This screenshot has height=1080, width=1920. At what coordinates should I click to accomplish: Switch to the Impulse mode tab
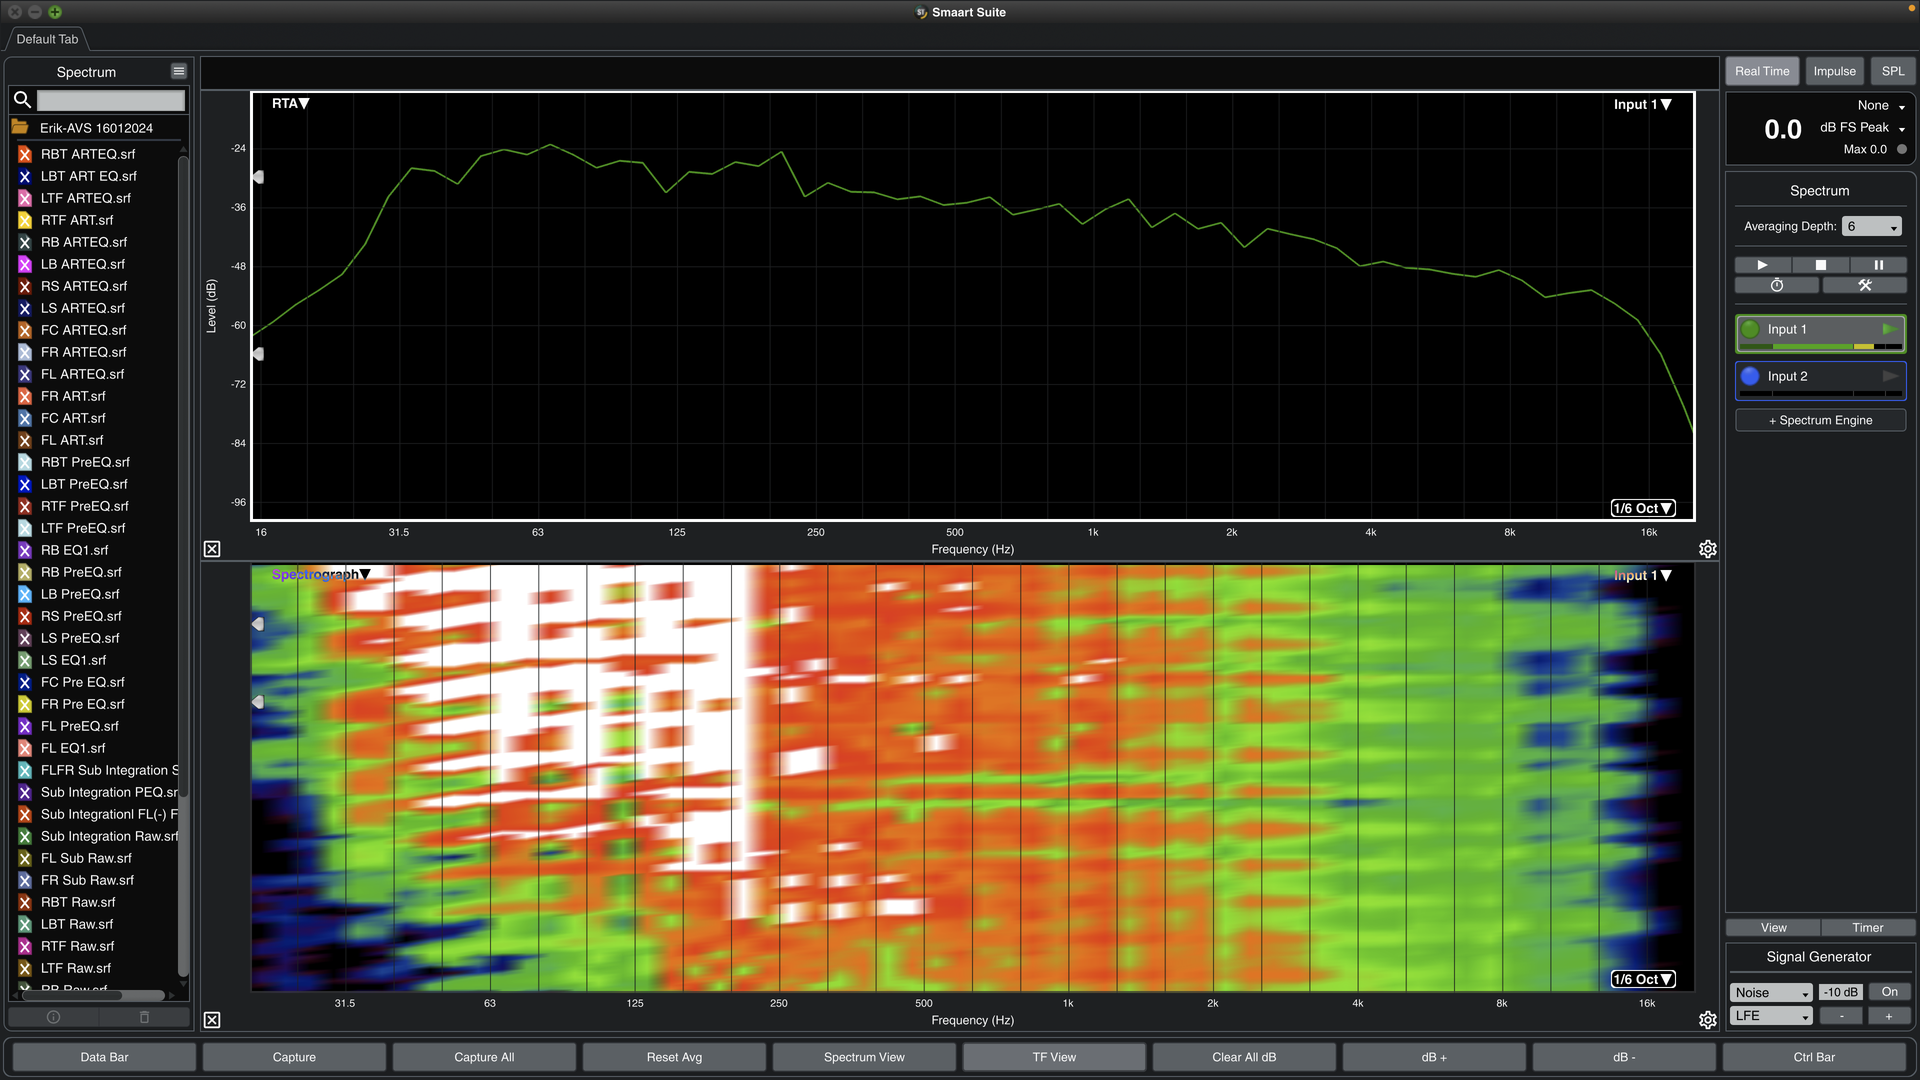click(x=1834, y=71)
